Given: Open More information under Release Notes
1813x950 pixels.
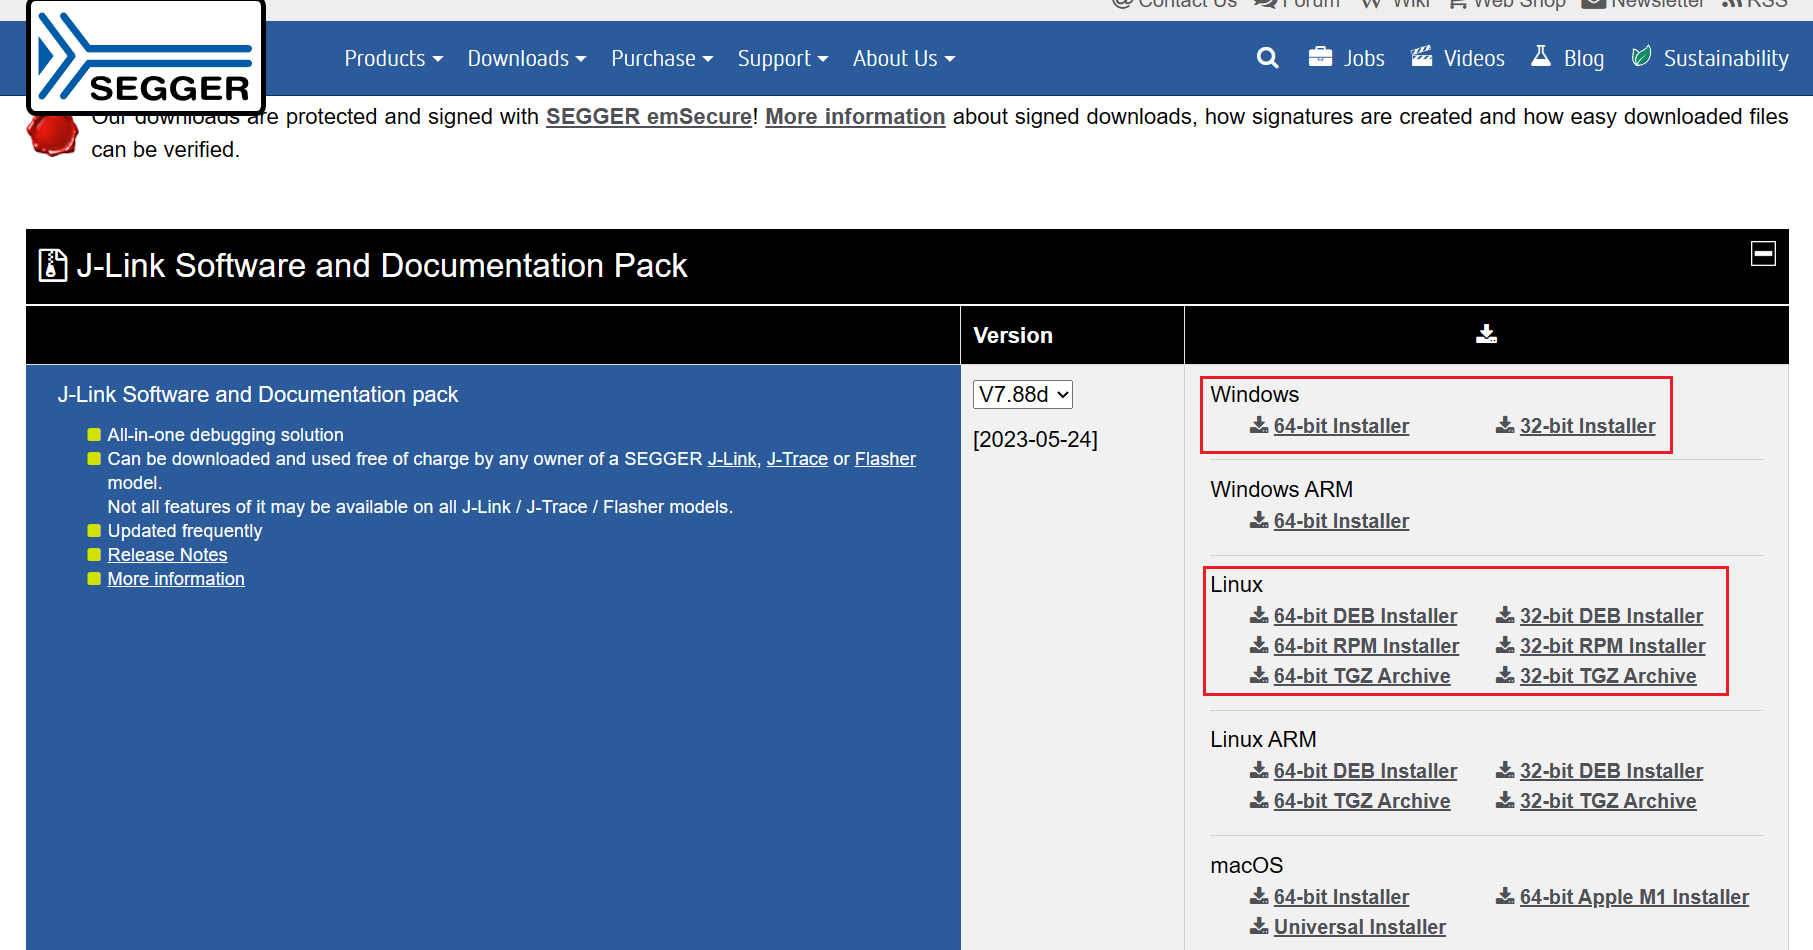Looking at the screenshot, I should pos(176,579).
